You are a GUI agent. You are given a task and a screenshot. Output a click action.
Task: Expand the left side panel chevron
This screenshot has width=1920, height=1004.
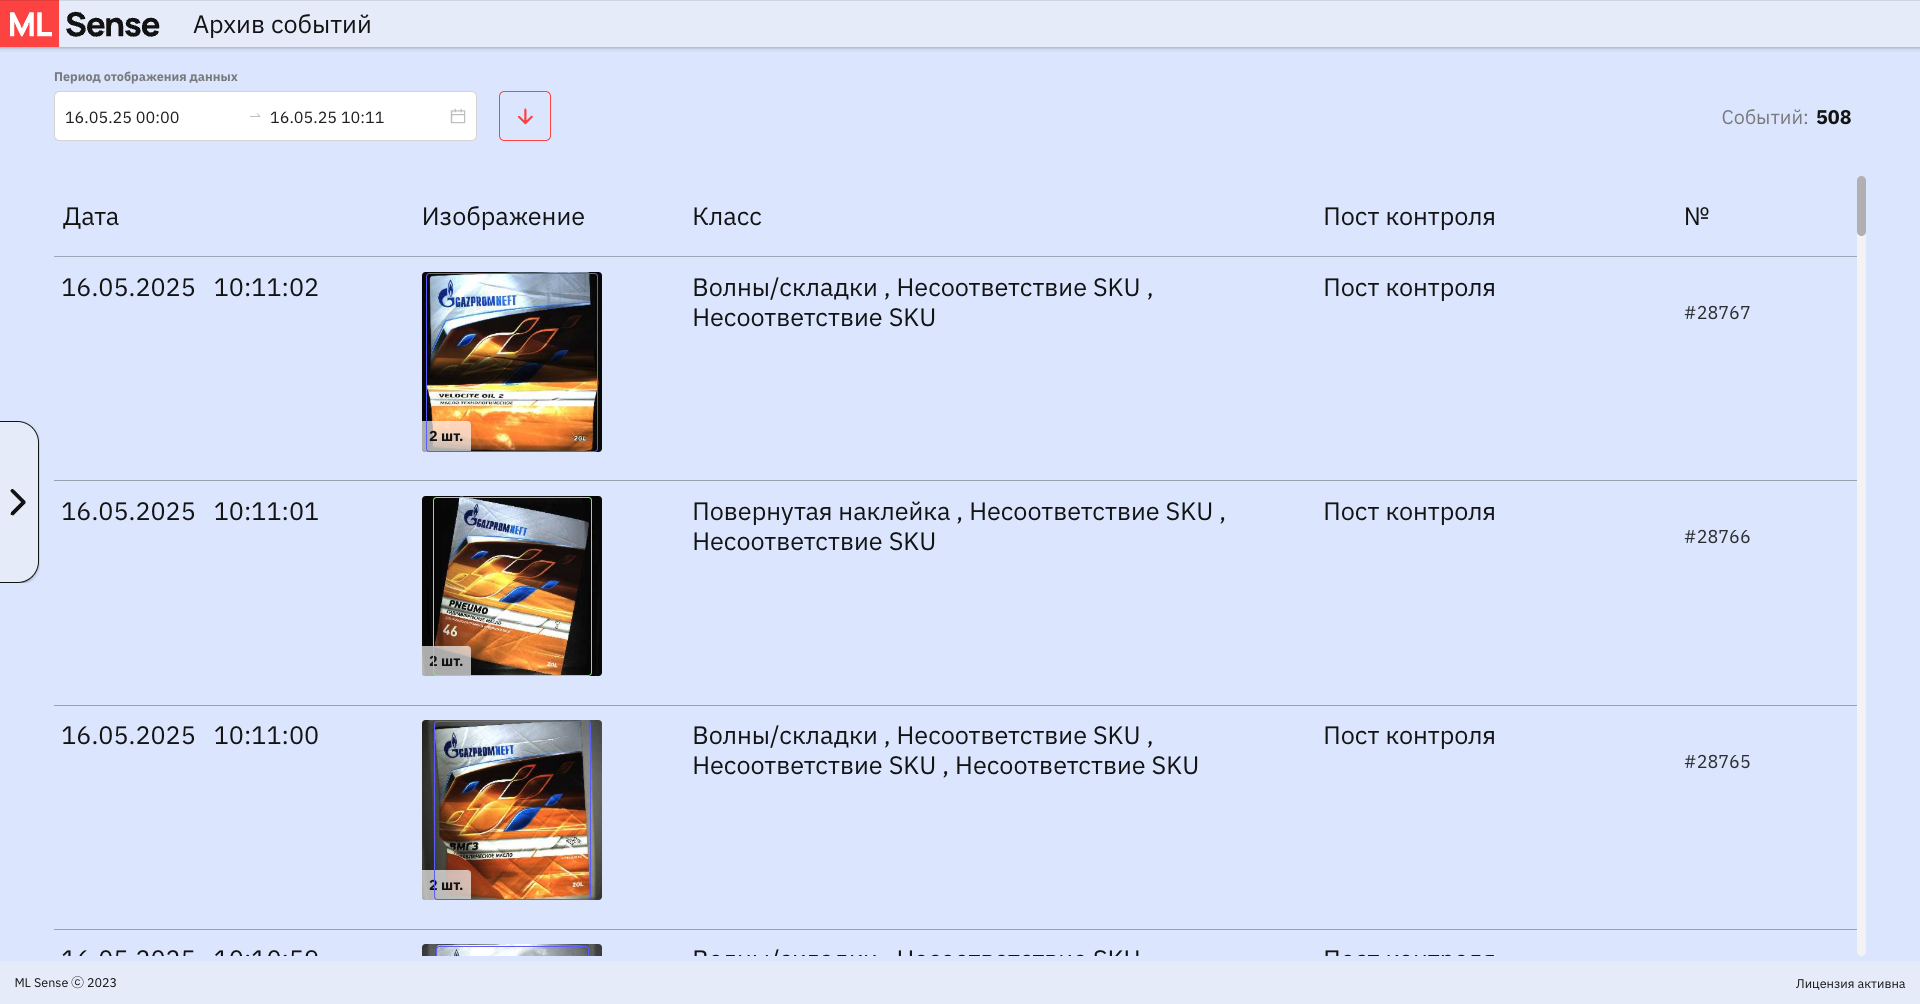[x=18, y=502]
